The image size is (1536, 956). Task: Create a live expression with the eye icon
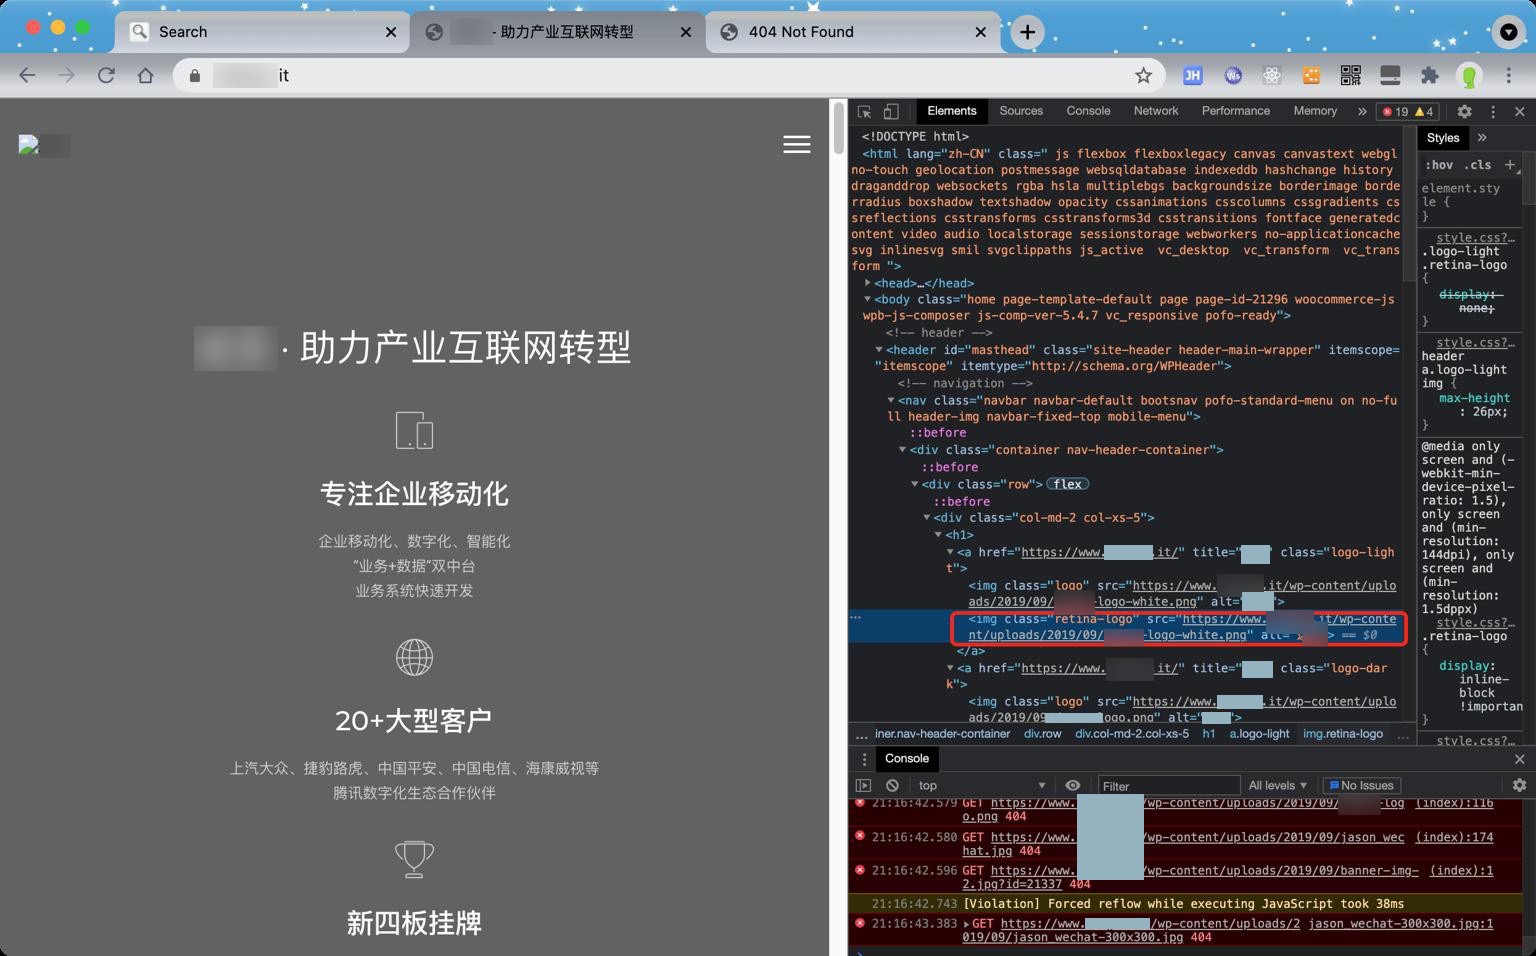point(1073,786)
